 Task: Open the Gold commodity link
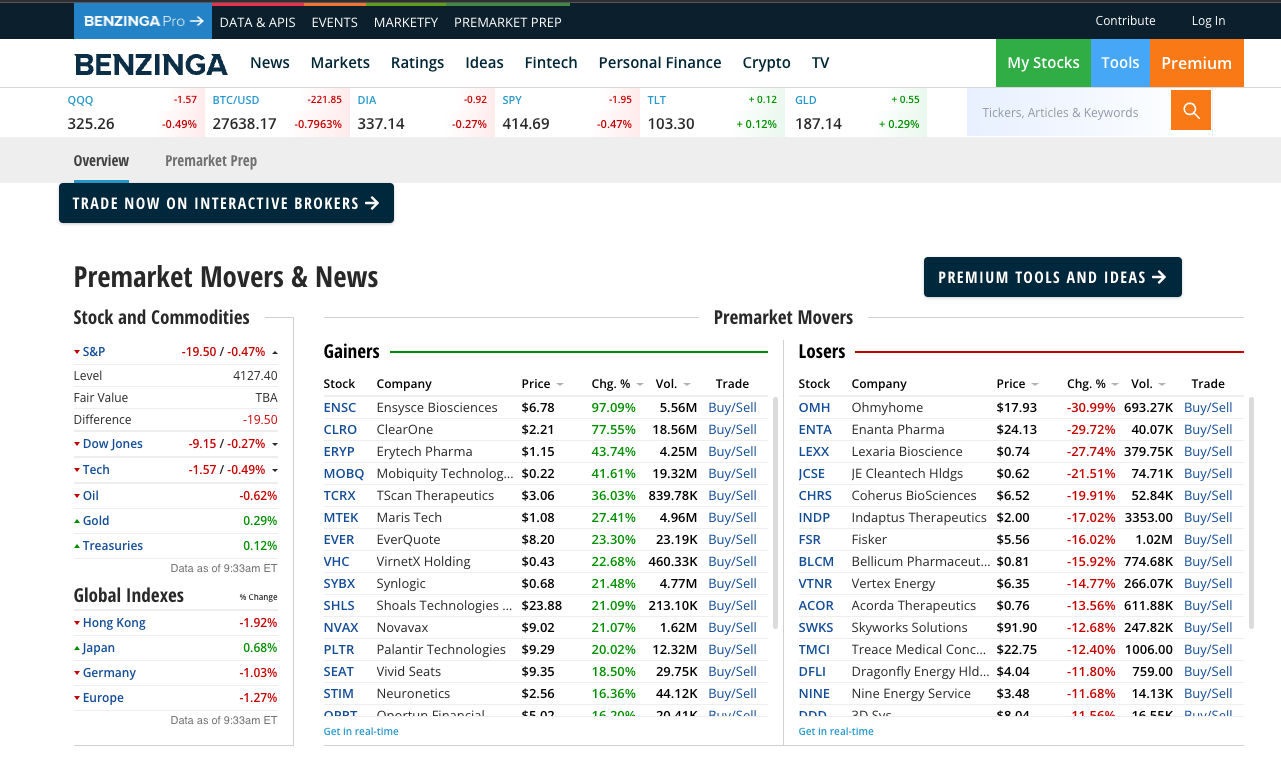tap(96, 521)
